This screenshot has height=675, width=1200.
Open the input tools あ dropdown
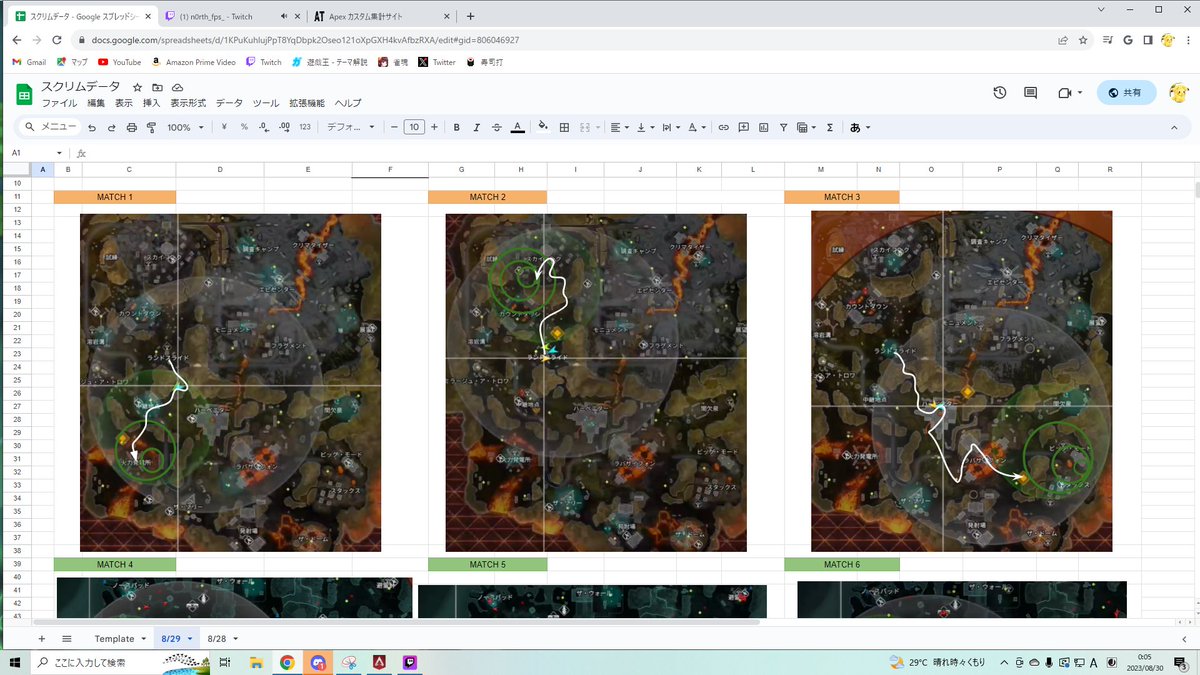[860, 127]
